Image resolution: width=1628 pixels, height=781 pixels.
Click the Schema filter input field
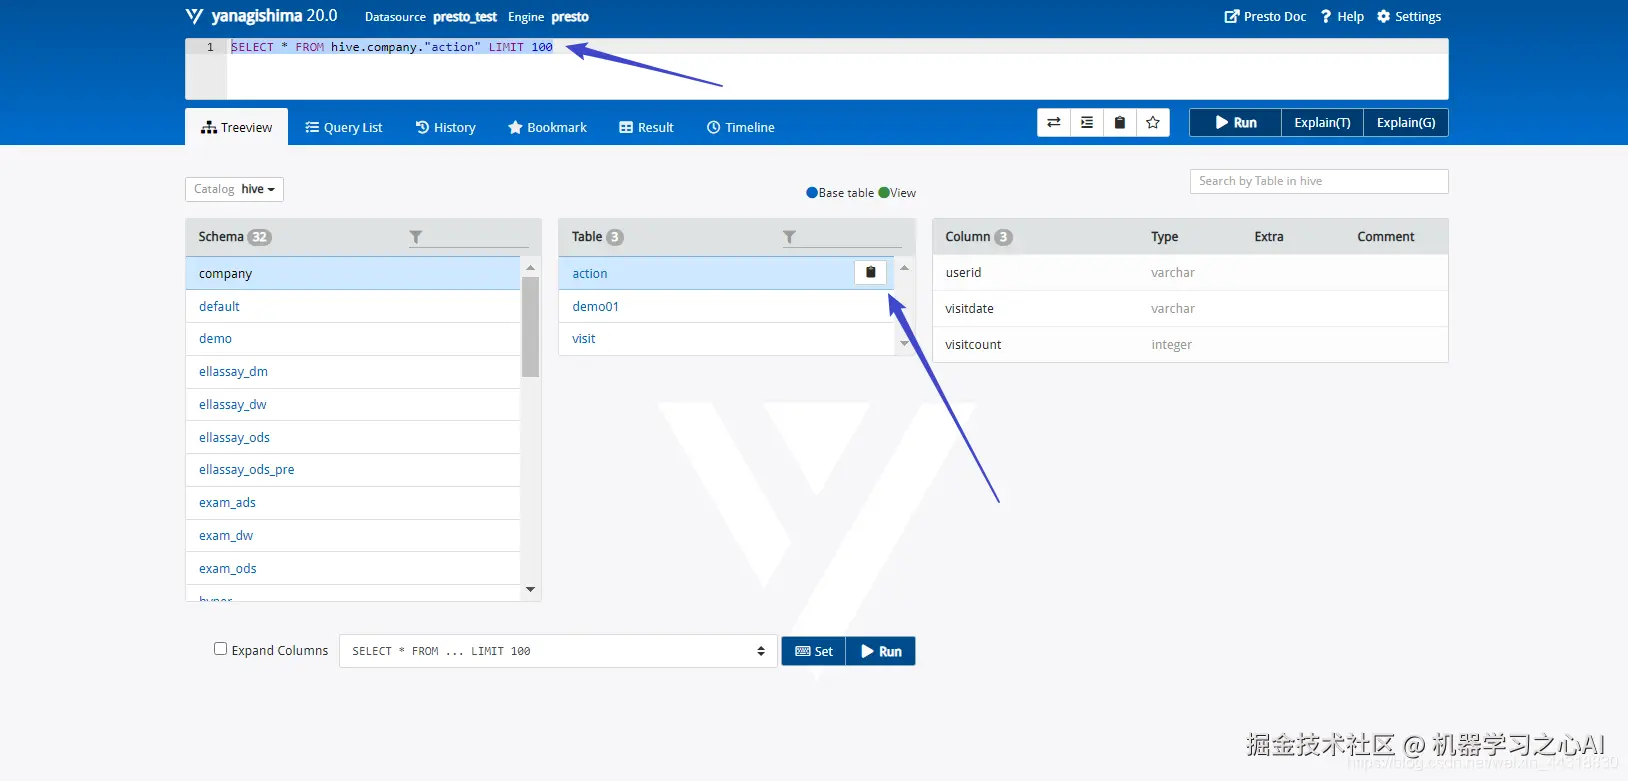tap(478, 237)
